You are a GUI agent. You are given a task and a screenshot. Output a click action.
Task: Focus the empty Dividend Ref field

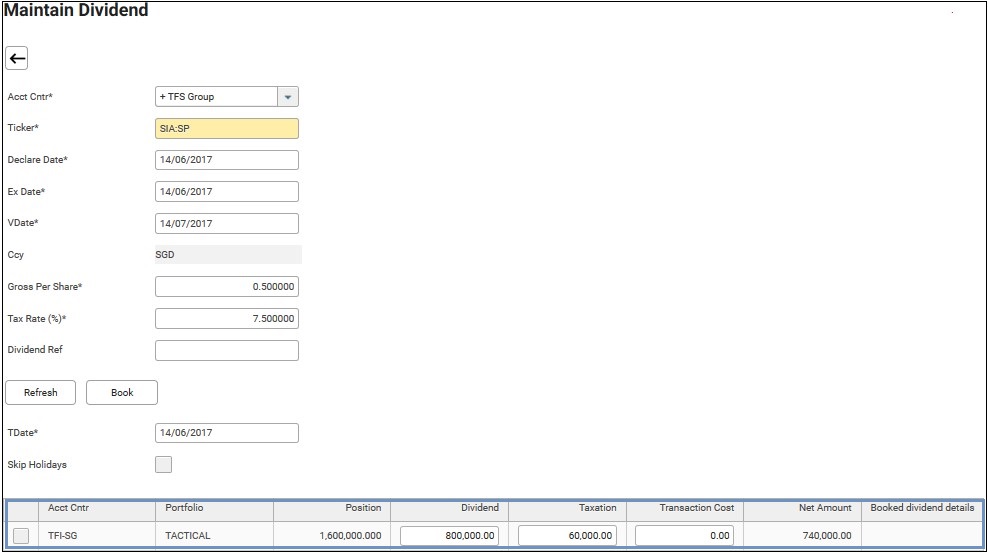tap(227, 350)
